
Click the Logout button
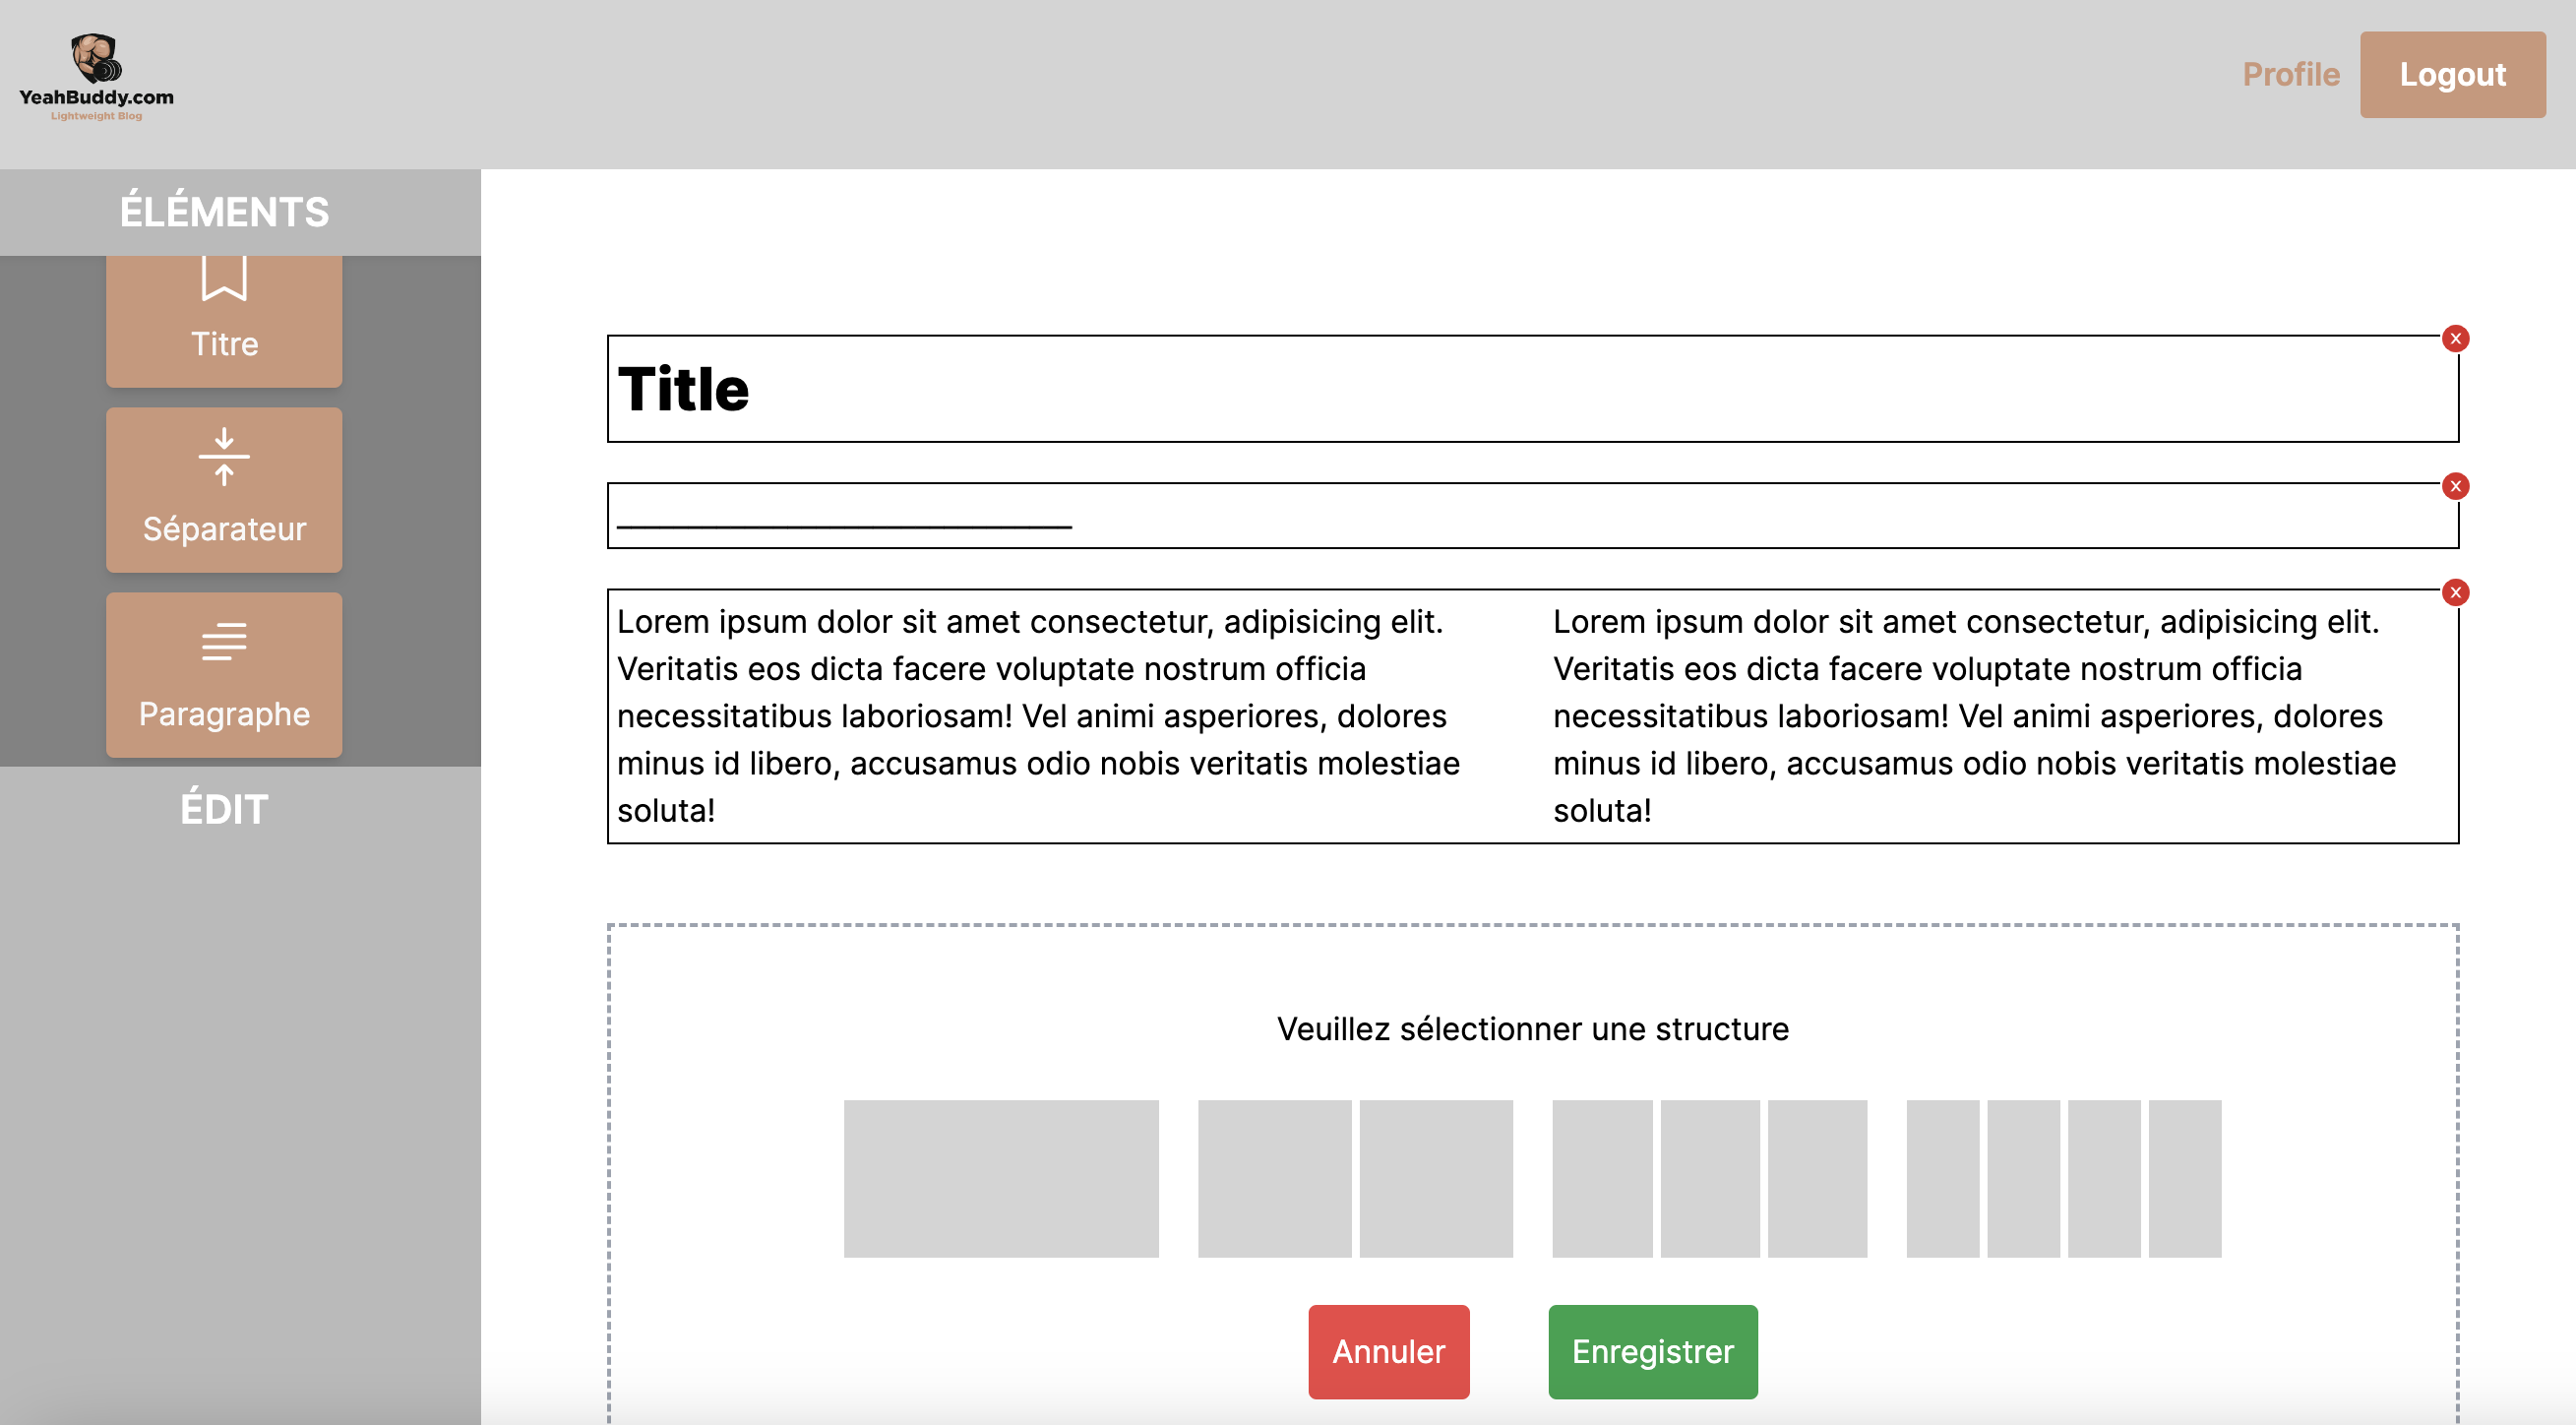click(2453, 74)
